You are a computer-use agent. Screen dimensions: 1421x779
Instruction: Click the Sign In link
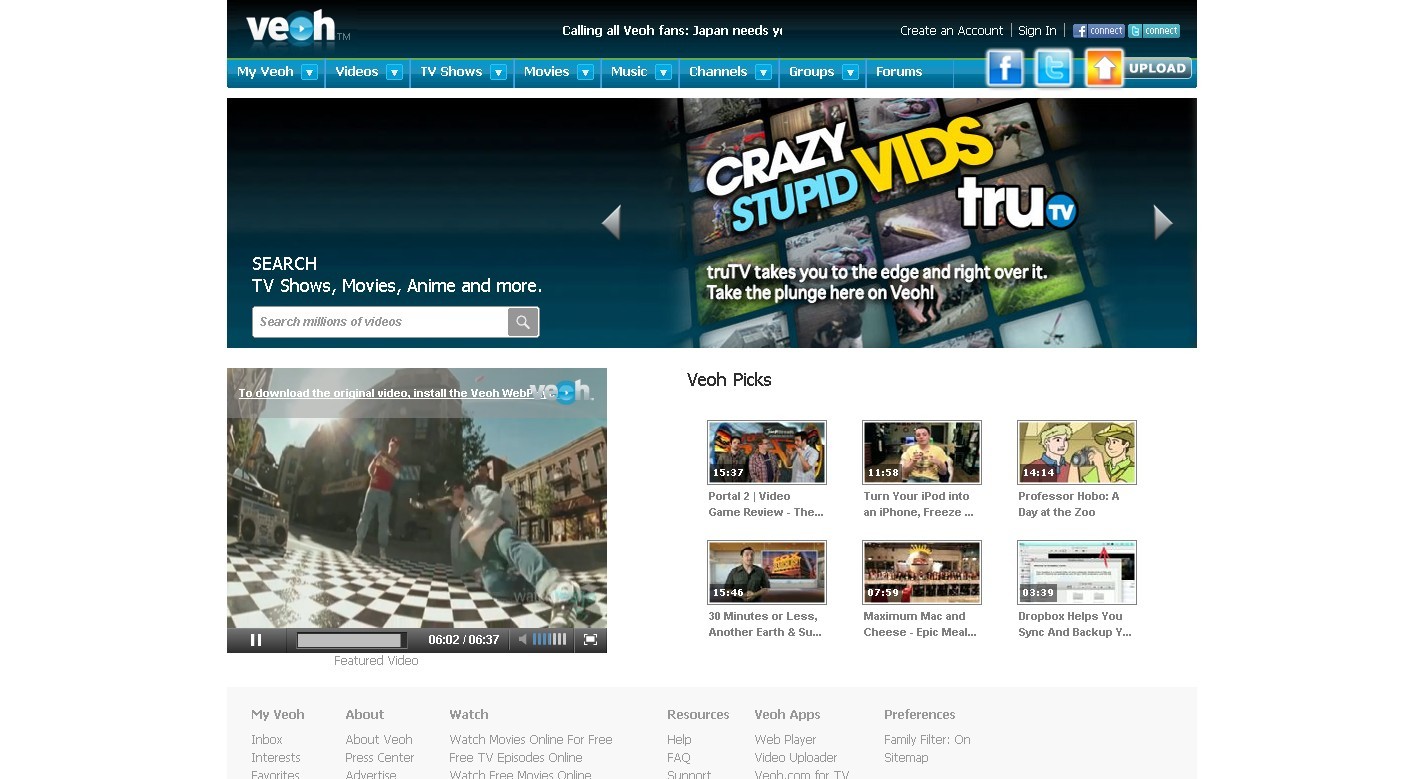point(1037,31)
